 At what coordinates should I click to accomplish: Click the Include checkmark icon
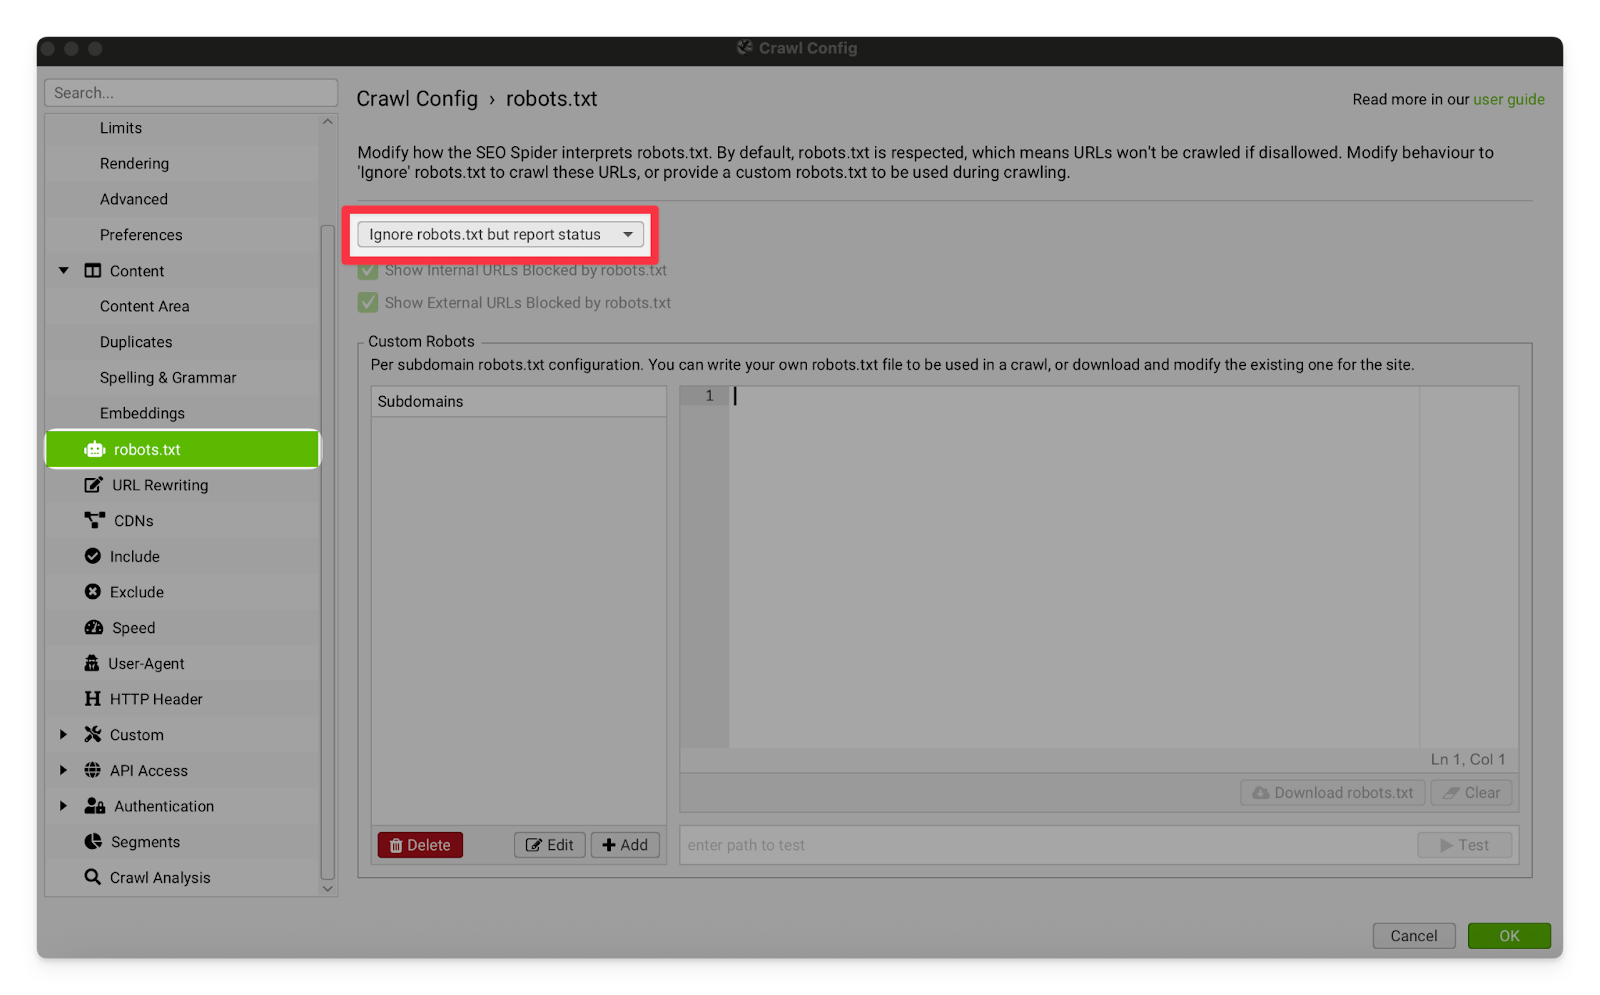tap(93, 556)
